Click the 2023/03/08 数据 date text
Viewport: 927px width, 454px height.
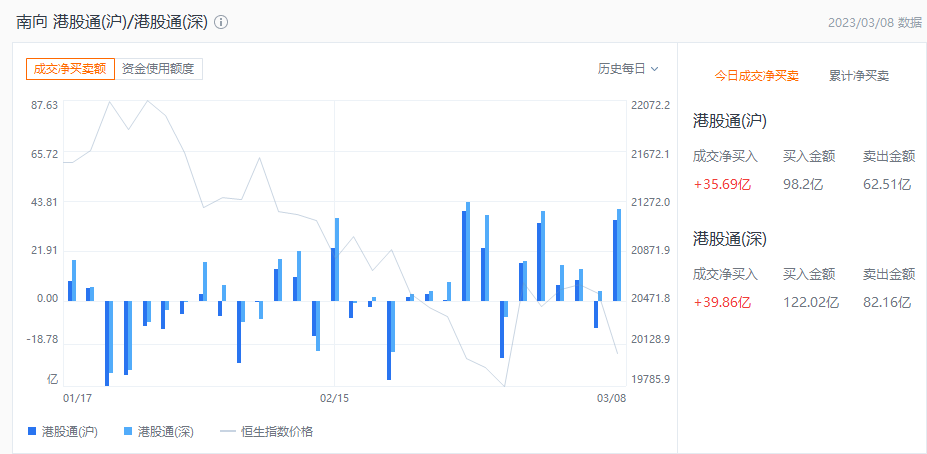[x=874, y=23]
